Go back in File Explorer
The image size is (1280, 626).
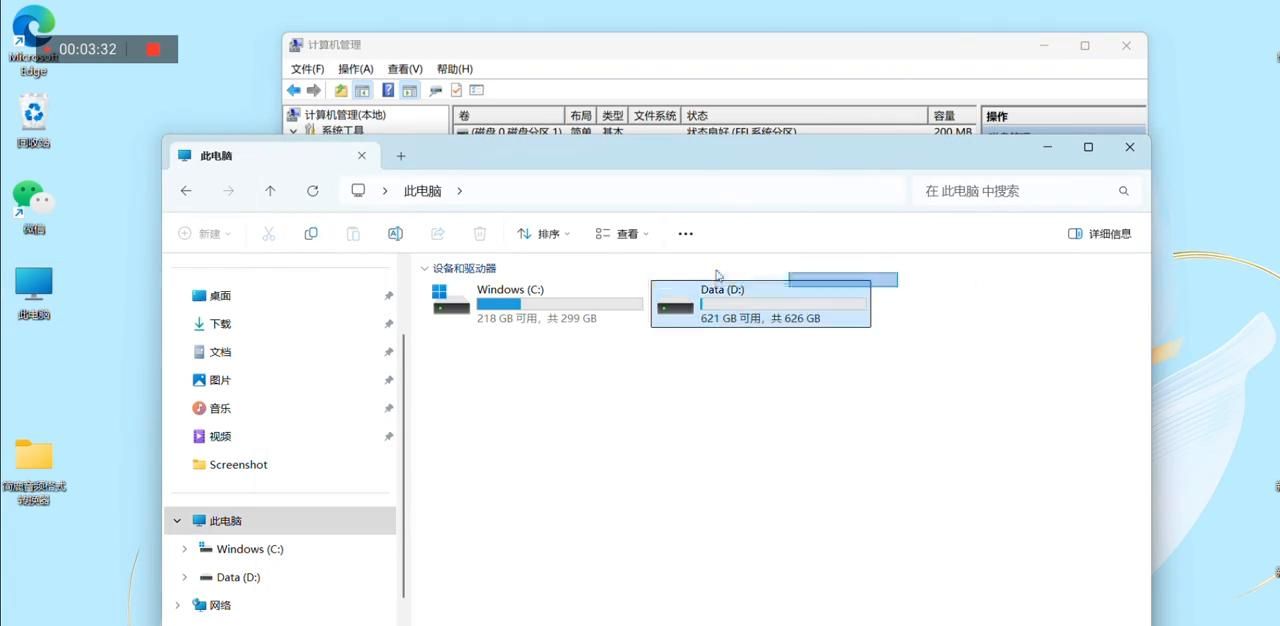[186, 191]
